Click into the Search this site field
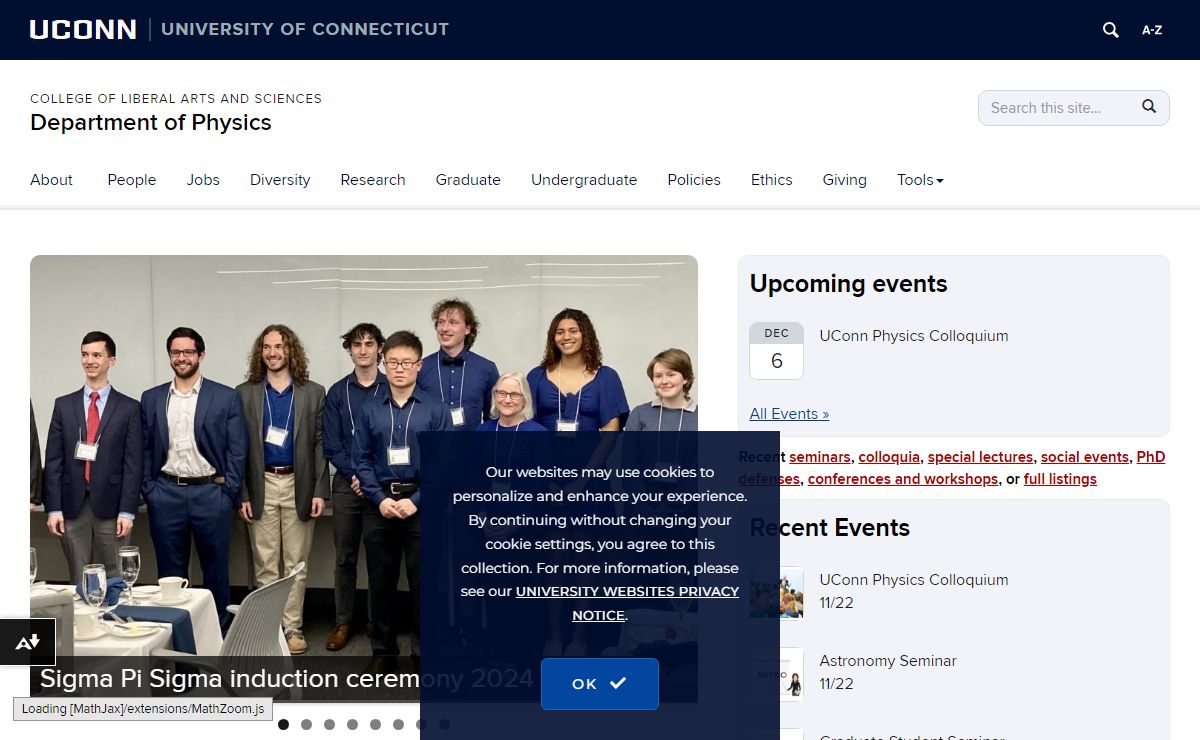This screenshot has width=1200, height=740. point(1060,108)
